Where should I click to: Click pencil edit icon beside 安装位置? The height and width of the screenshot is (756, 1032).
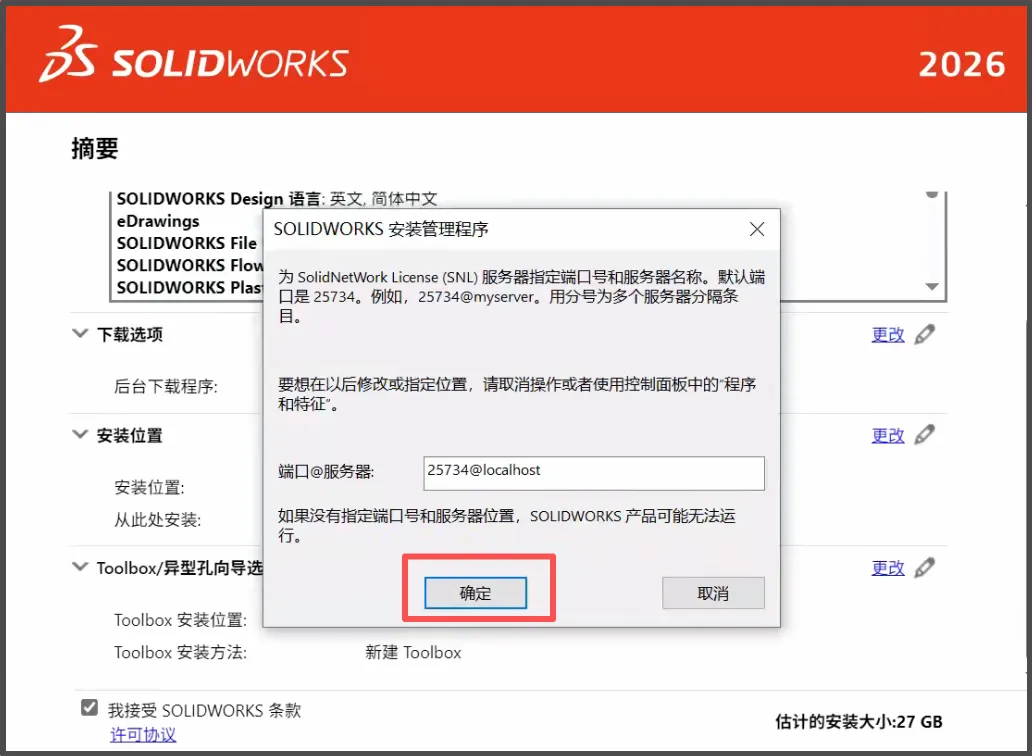(x=925, y=434)
